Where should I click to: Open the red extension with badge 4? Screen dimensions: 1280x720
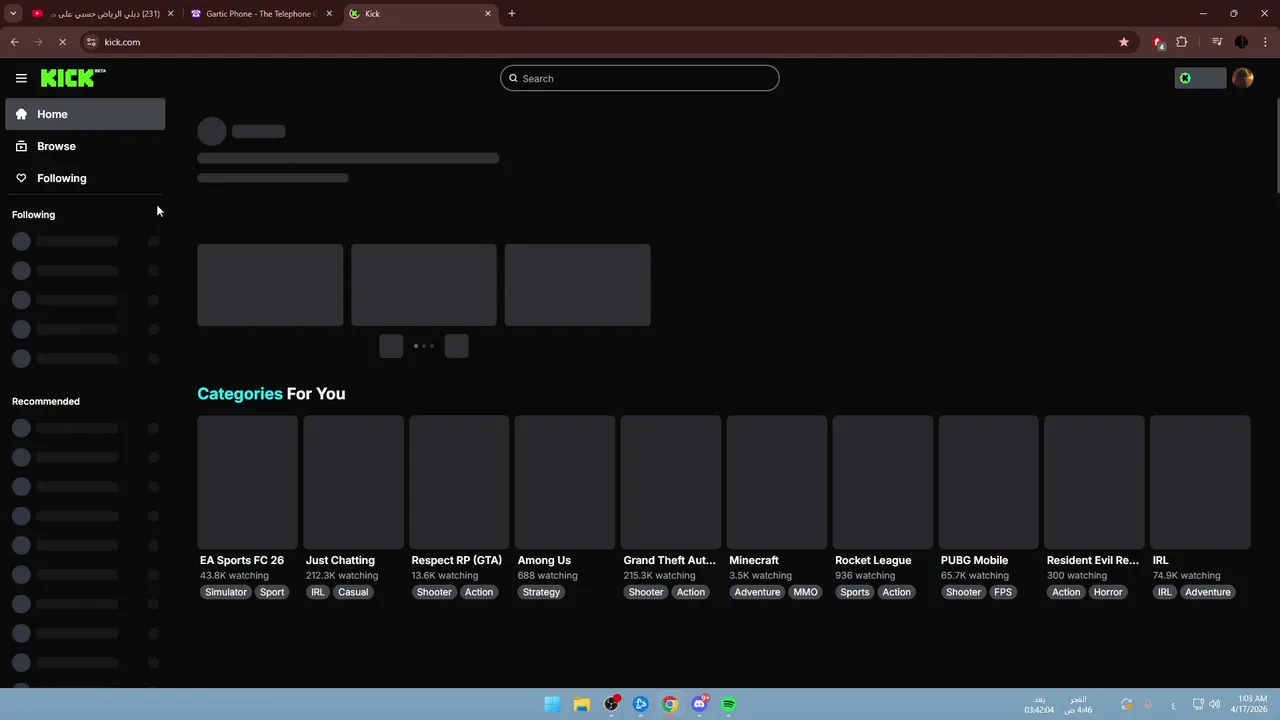pos(1158,42)
